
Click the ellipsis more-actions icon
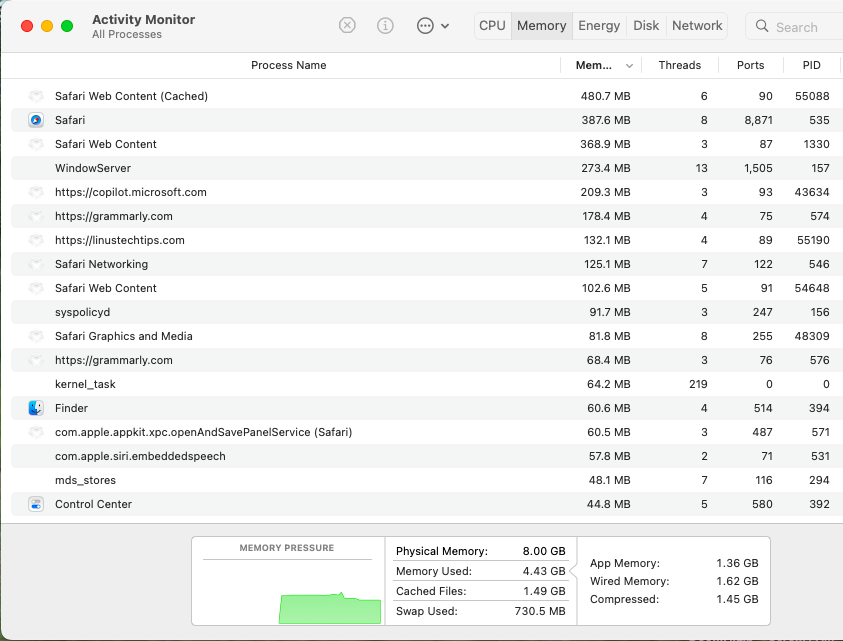[425, 25]
